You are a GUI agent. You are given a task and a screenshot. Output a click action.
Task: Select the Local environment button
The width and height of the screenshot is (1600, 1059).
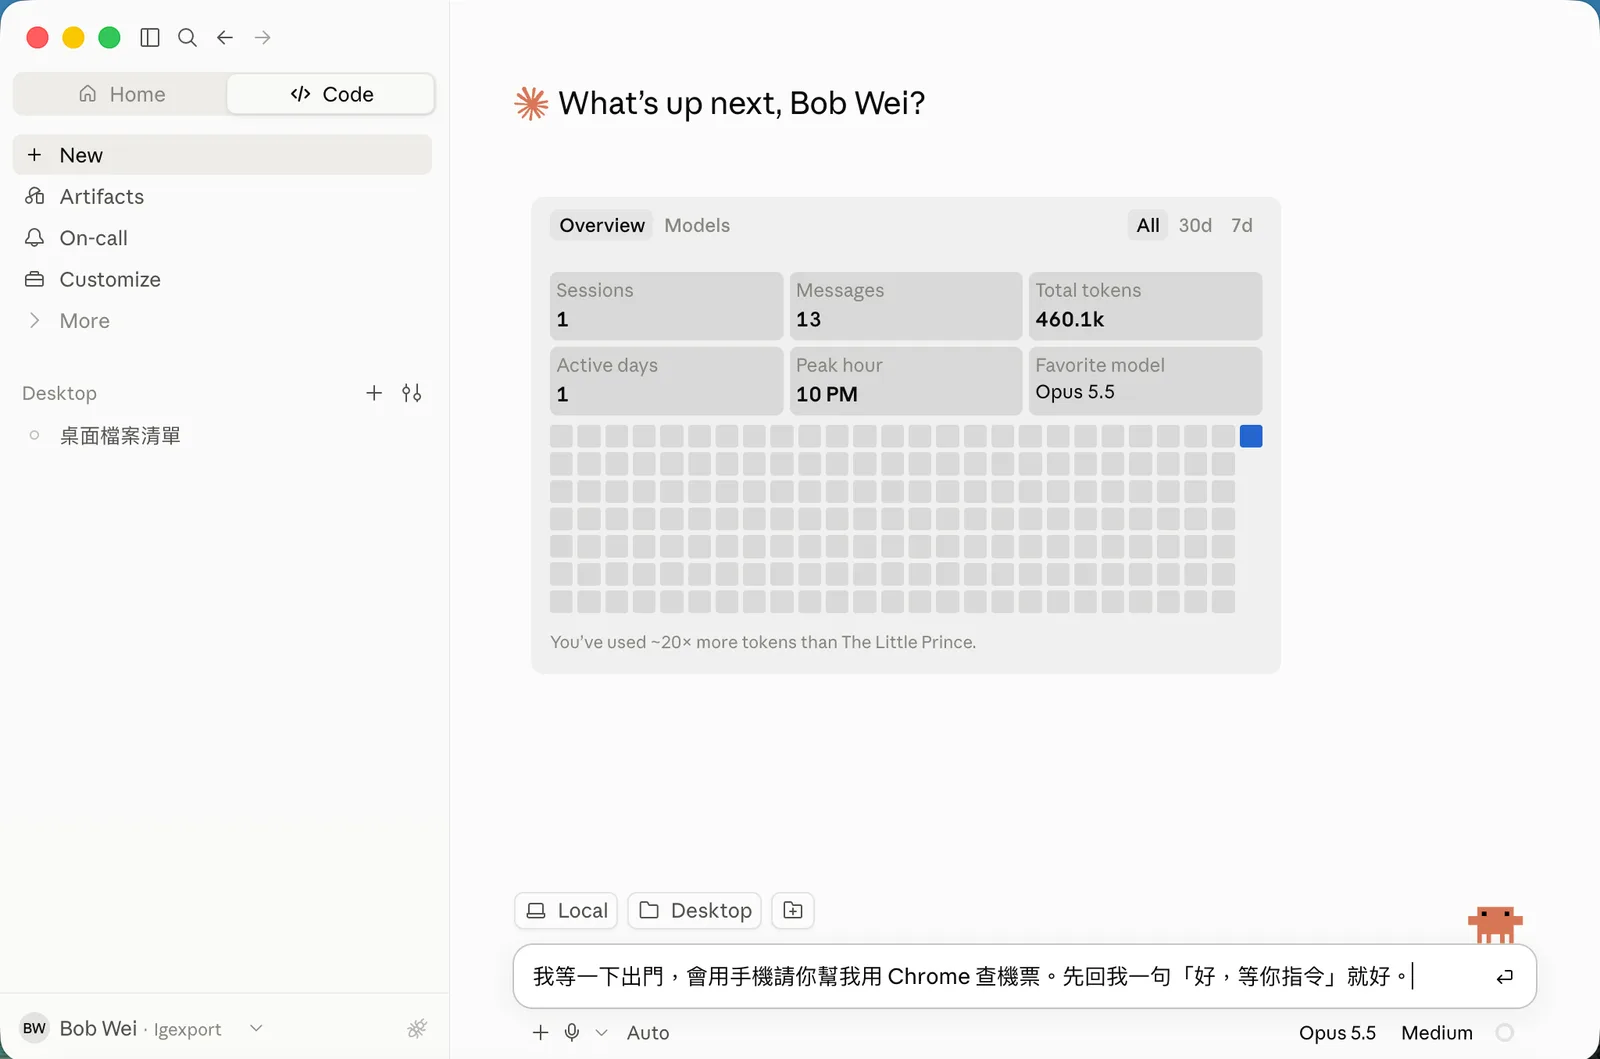pyautogui.click(x=566, y=910)
